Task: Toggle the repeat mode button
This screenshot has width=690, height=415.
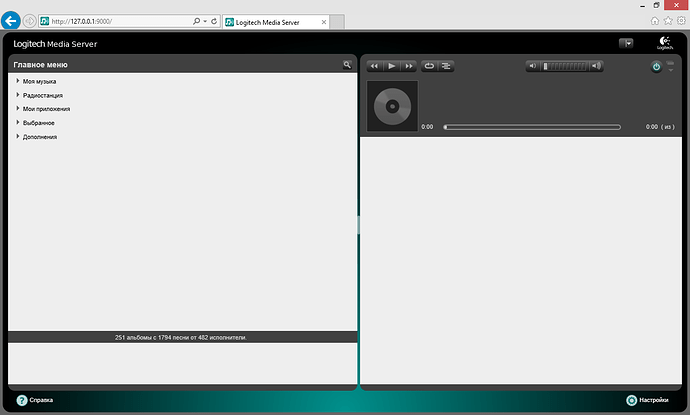Action: [x=429, y=66]
